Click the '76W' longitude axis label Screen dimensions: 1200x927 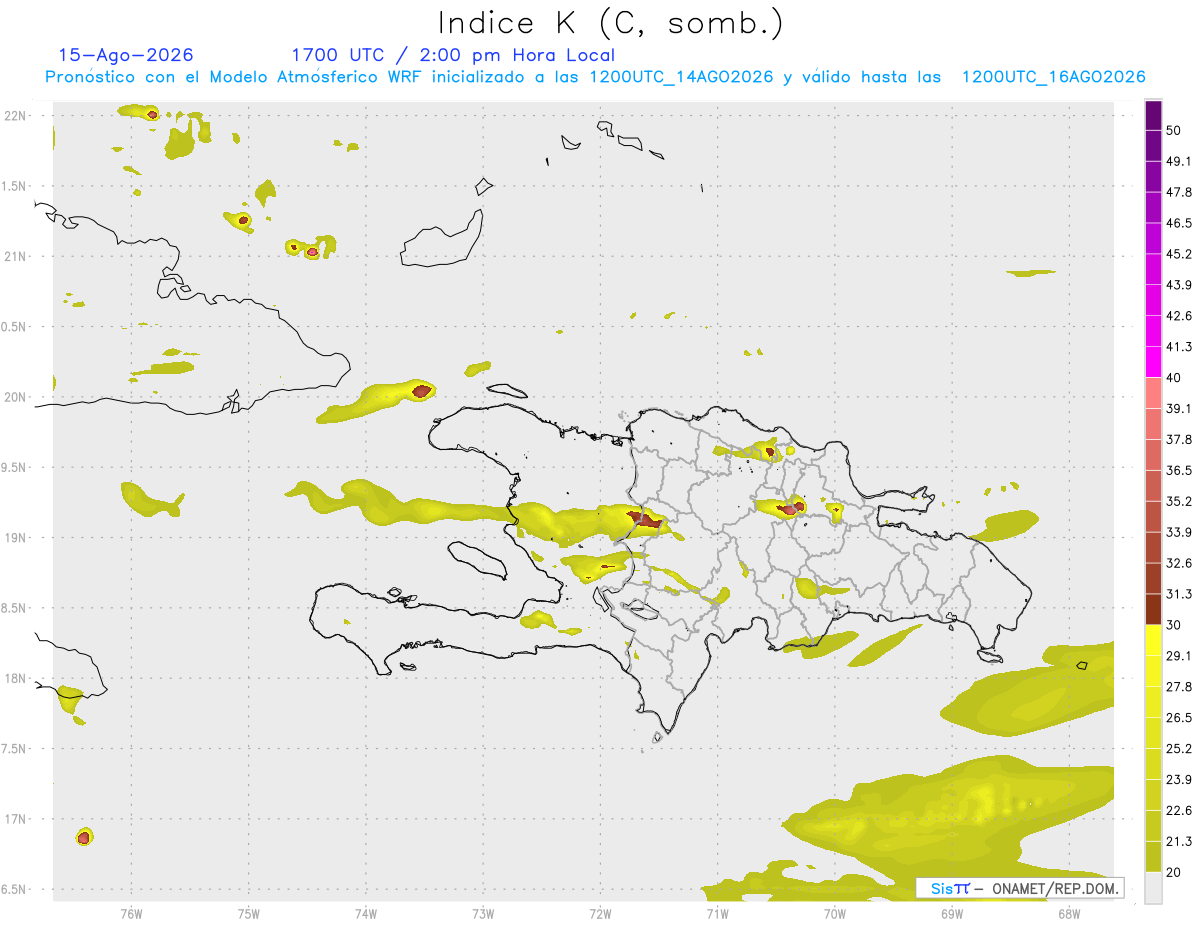131,914
